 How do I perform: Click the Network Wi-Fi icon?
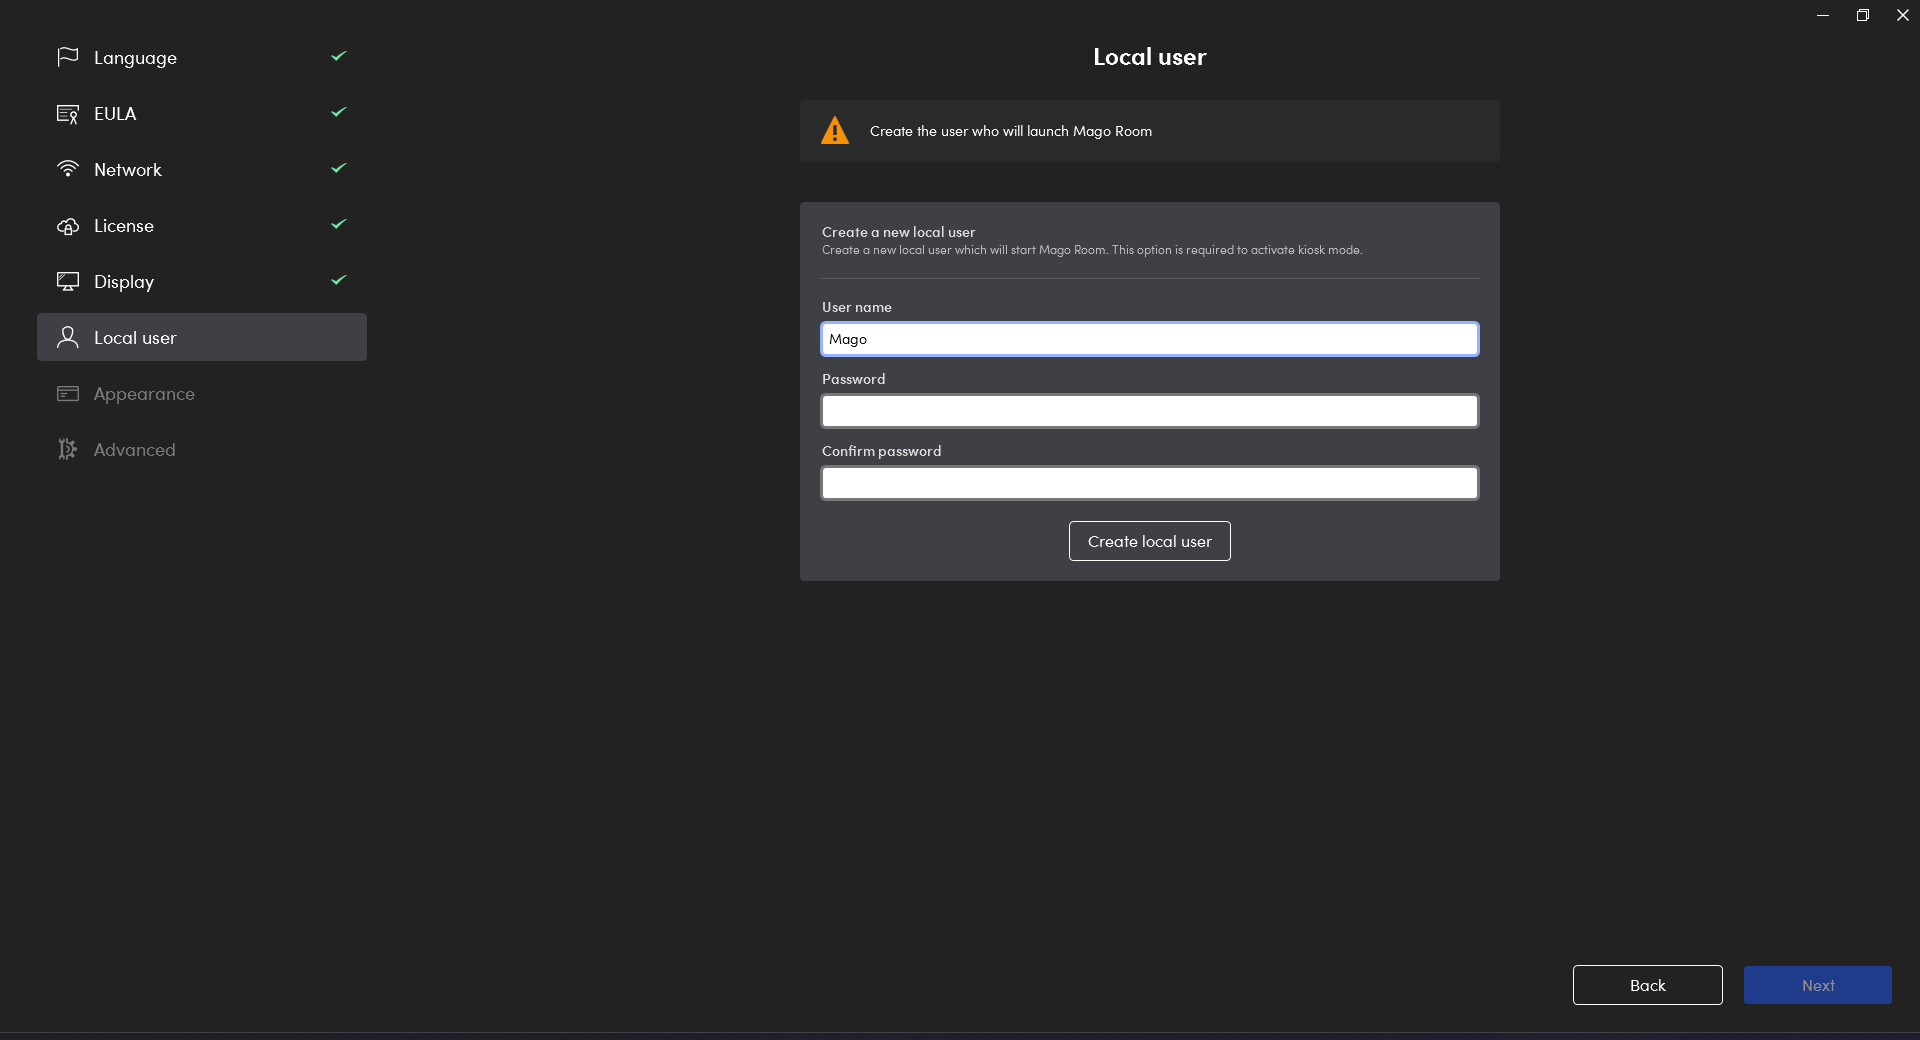point(67,169)
